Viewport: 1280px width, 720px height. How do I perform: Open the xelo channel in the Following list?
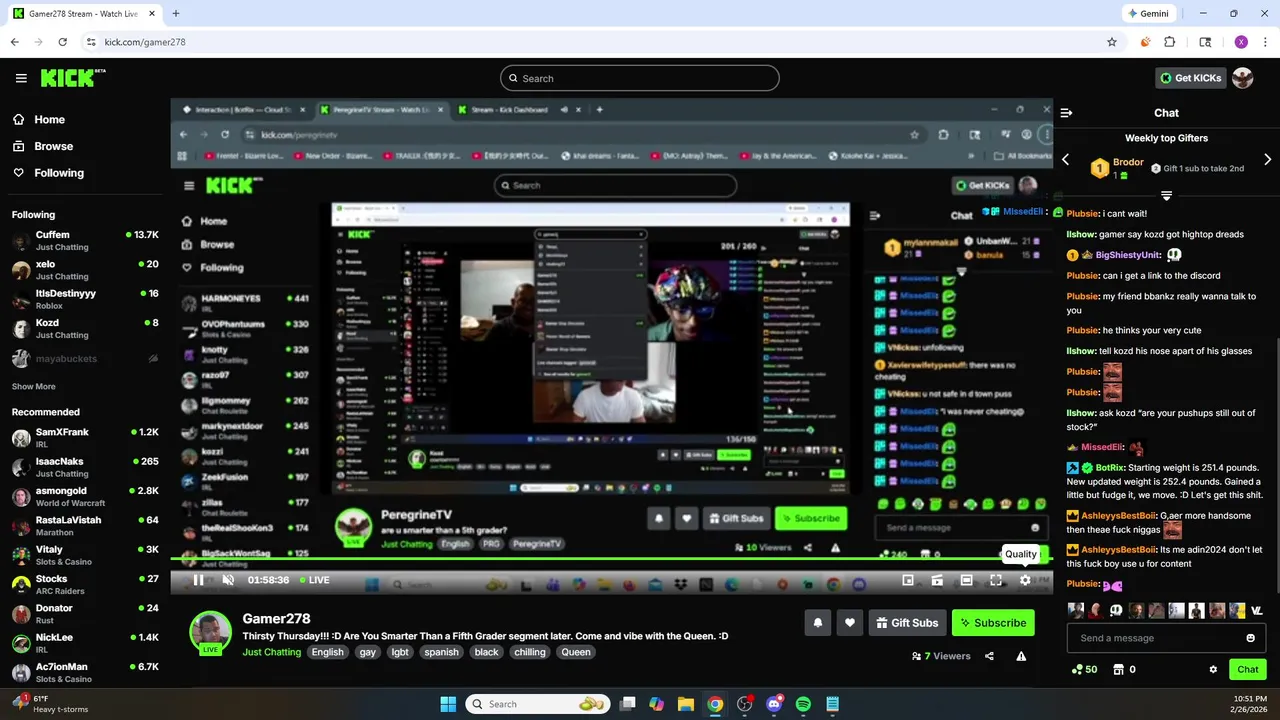click(x=85, y=270)
